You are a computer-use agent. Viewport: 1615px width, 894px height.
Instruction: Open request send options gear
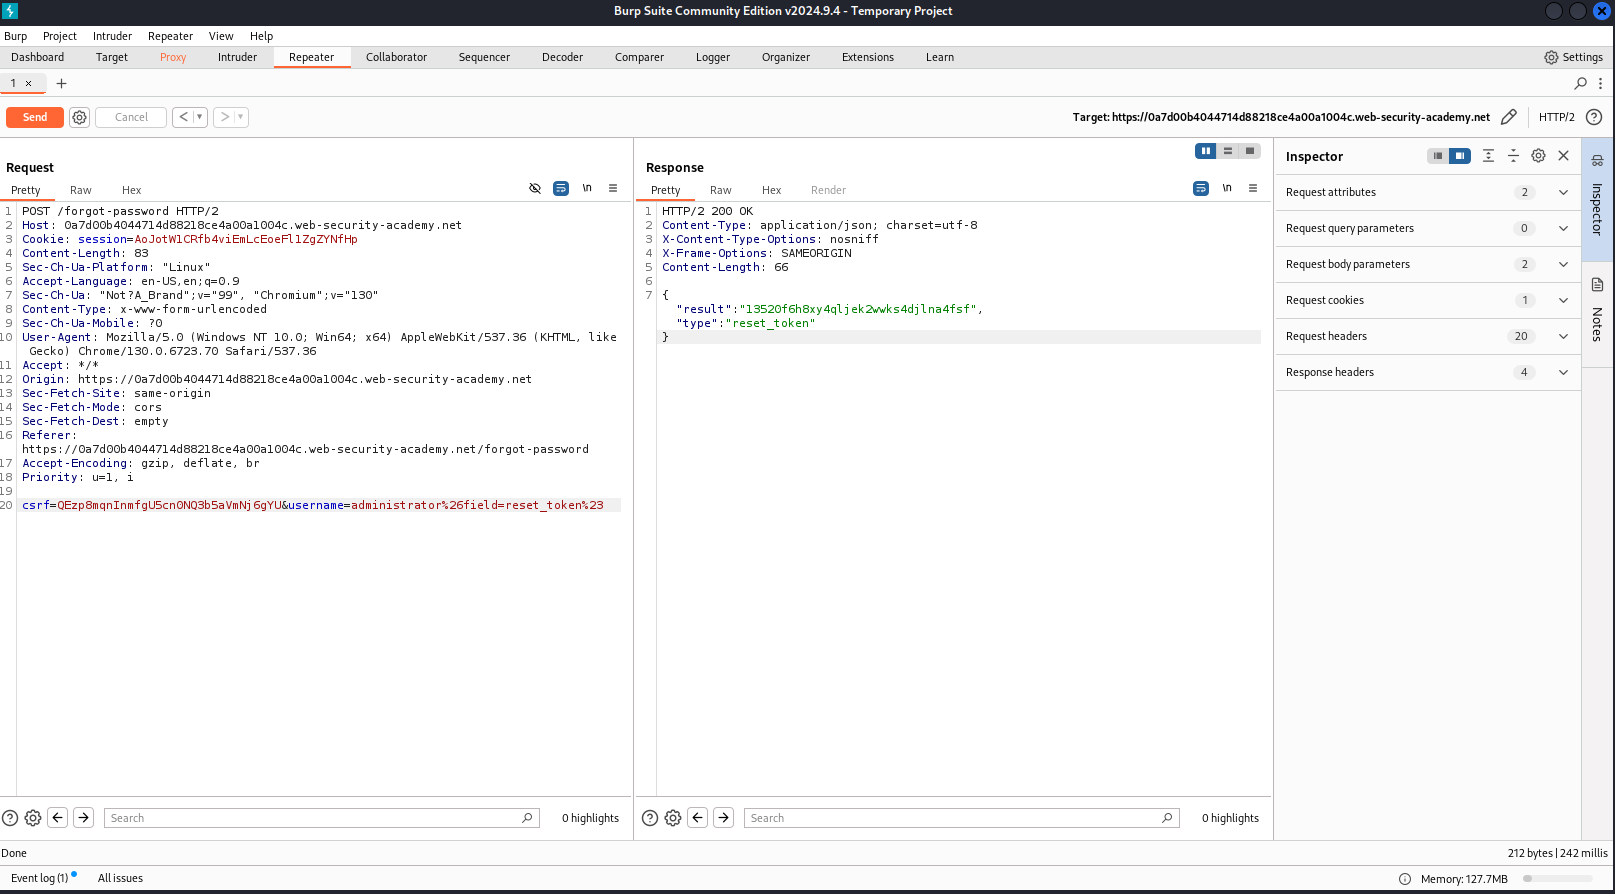tap(80, 117)
